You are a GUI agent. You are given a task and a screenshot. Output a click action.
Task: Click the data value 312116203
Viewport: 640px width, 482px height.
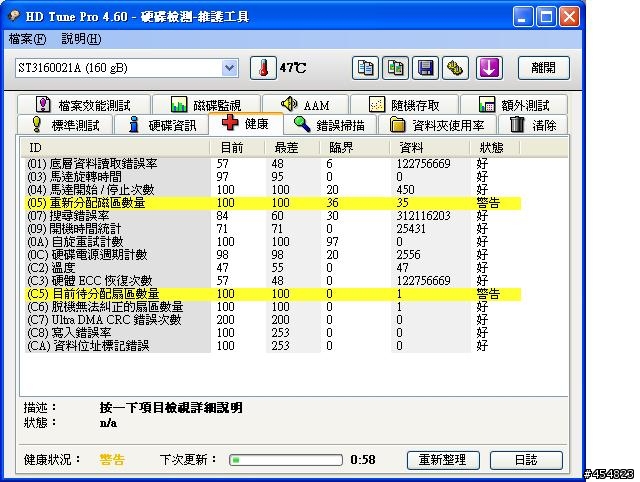tap(423, 216)
